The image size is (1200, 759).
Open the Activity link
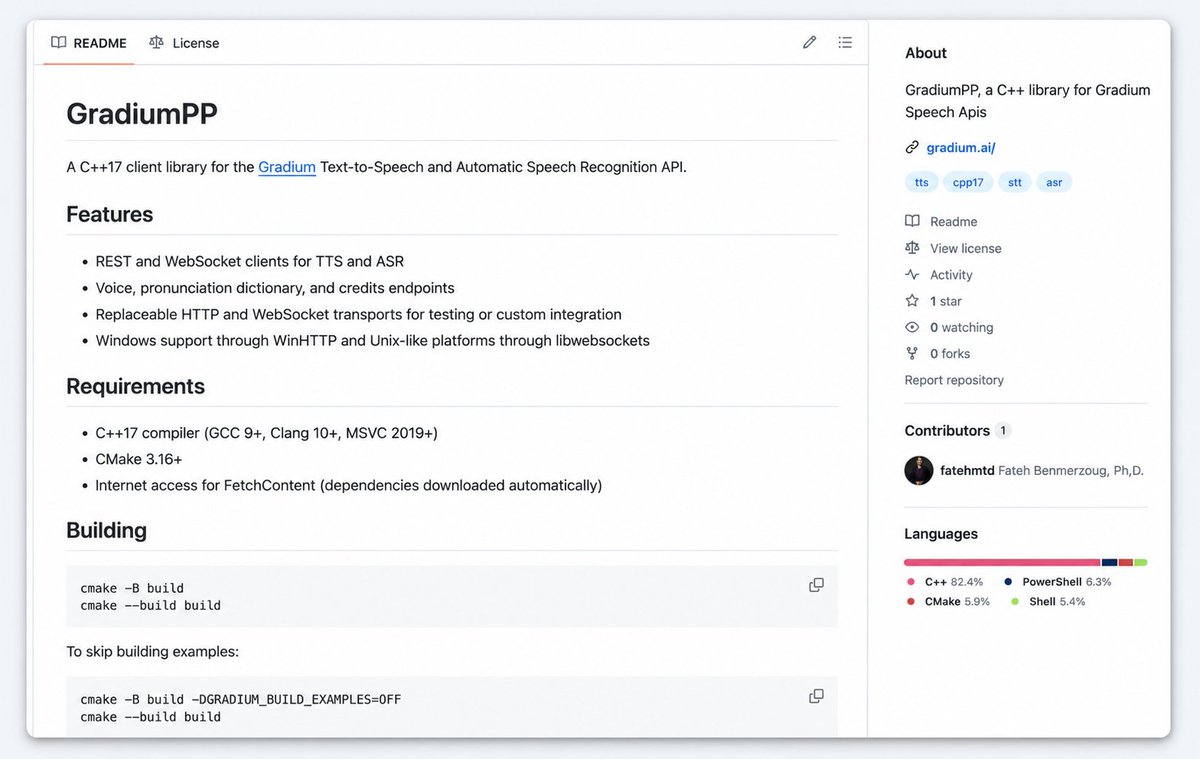[x=951, y=275]
